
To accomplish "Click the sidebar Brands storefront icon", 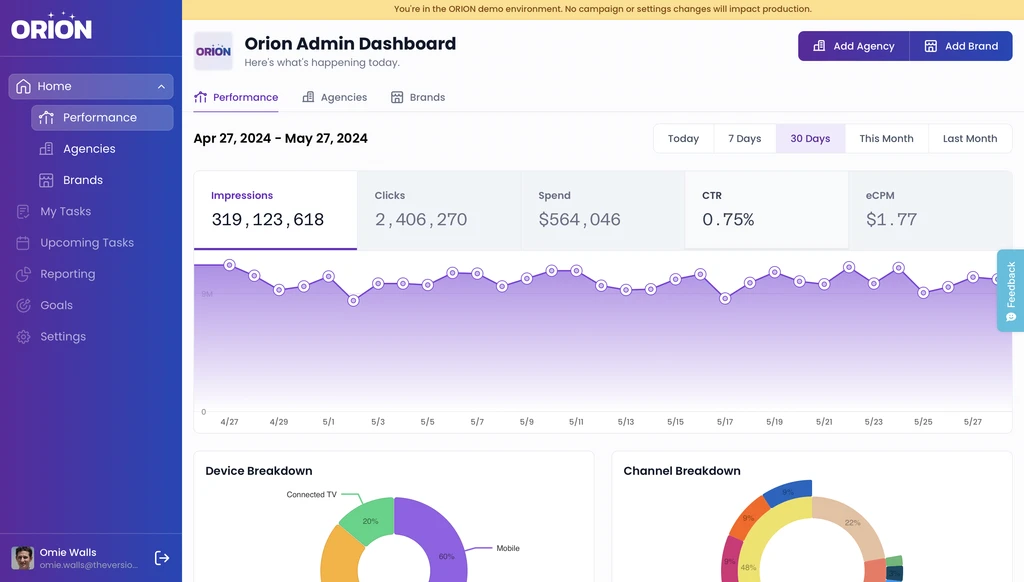I will pyautogui.click(x=46, y=180).
